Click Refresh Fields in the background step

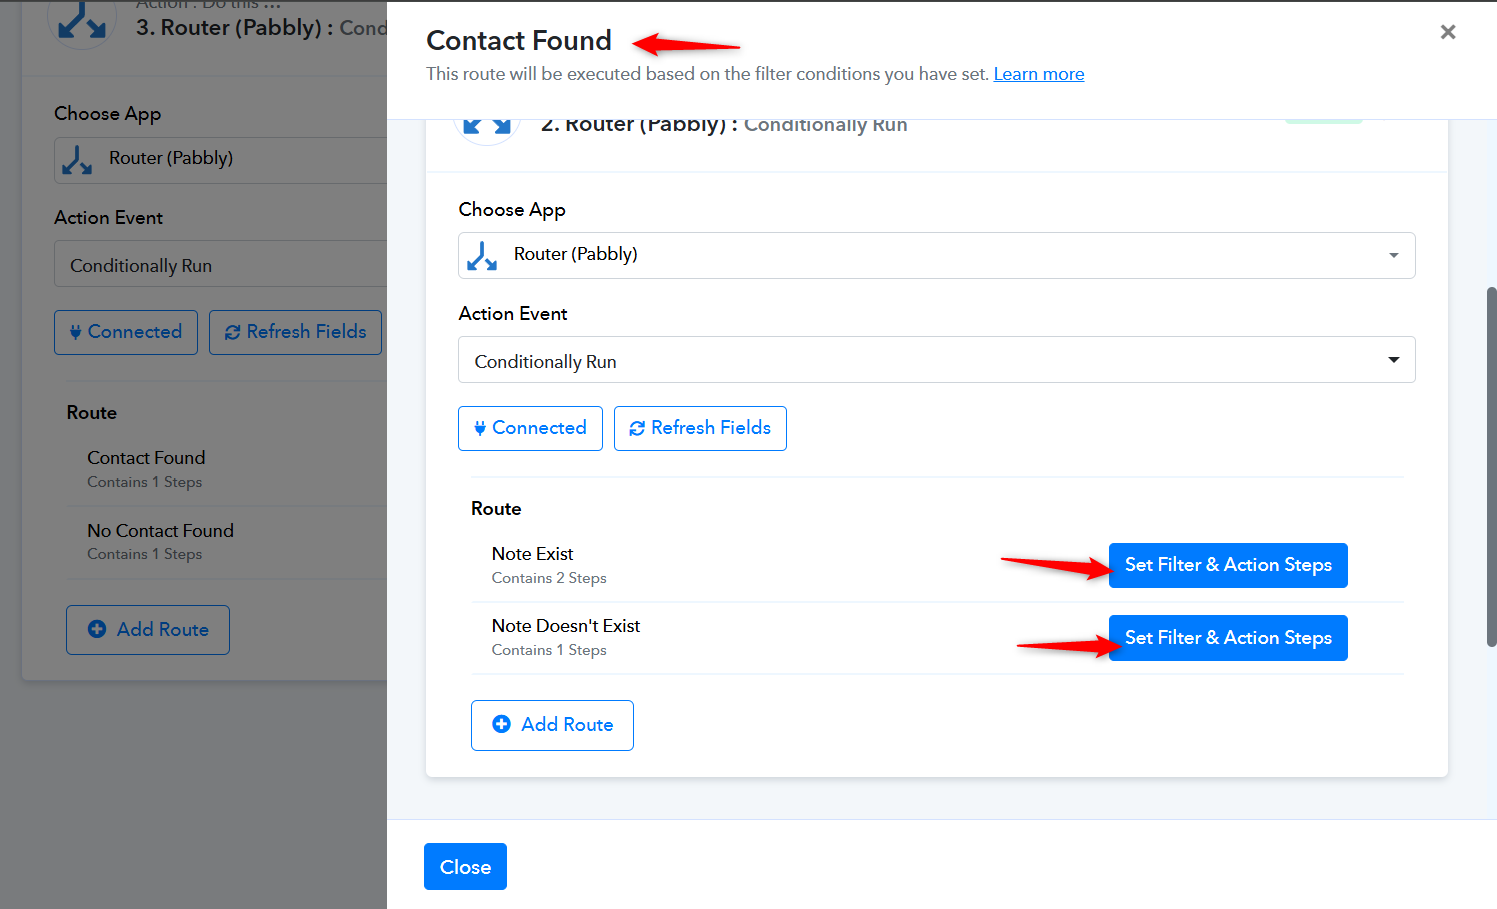[x=295, y=332]
